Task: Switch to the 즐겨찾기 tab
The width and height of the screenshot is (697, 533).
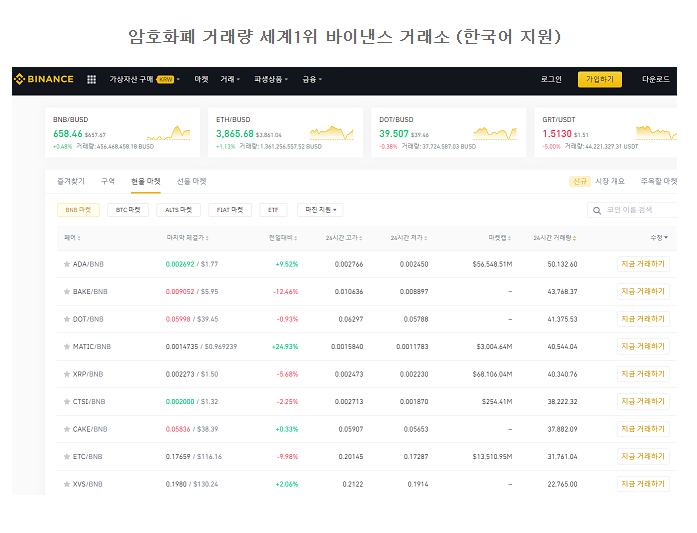Action: [x=71, y=181]
